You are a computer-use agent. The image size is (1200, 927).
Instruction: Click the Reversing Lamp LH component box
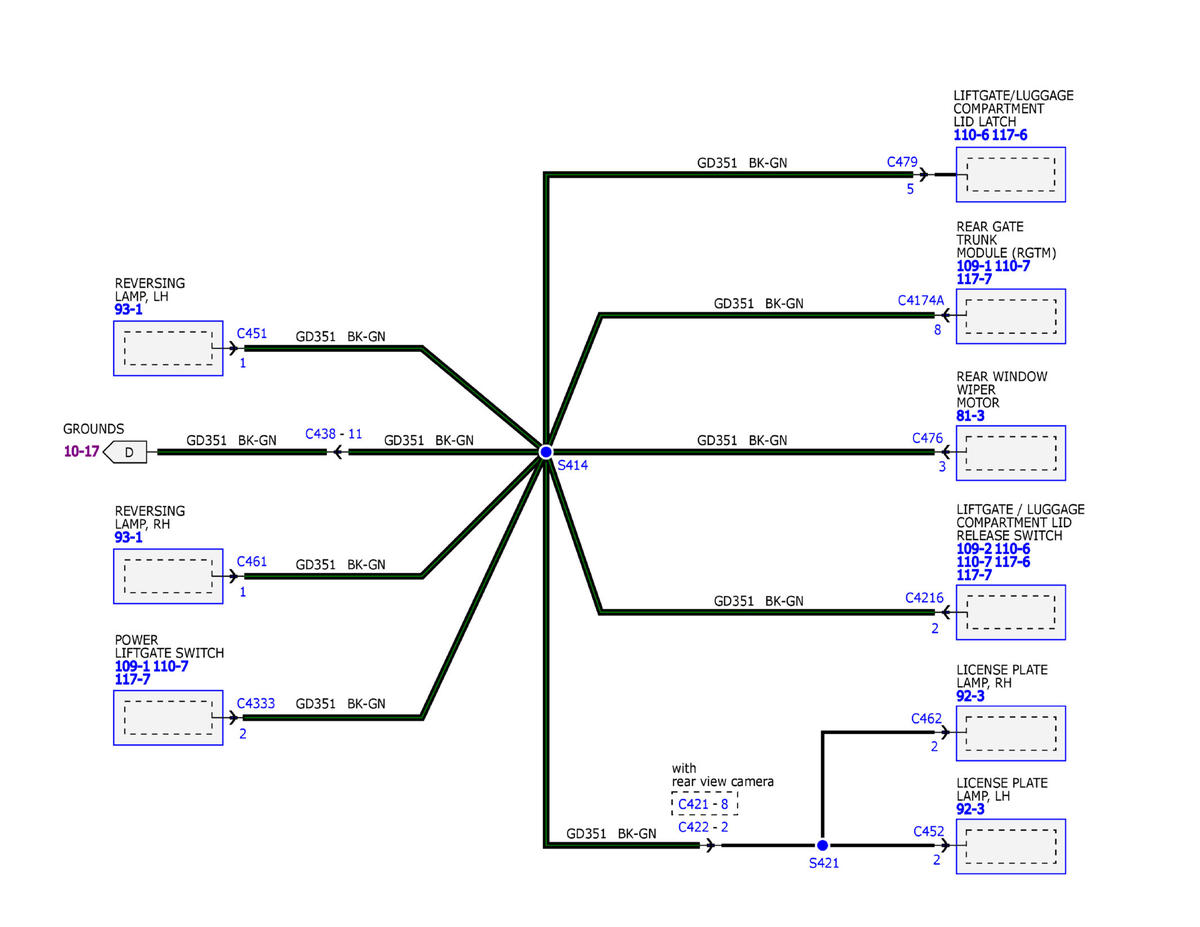tap(168, 348)
